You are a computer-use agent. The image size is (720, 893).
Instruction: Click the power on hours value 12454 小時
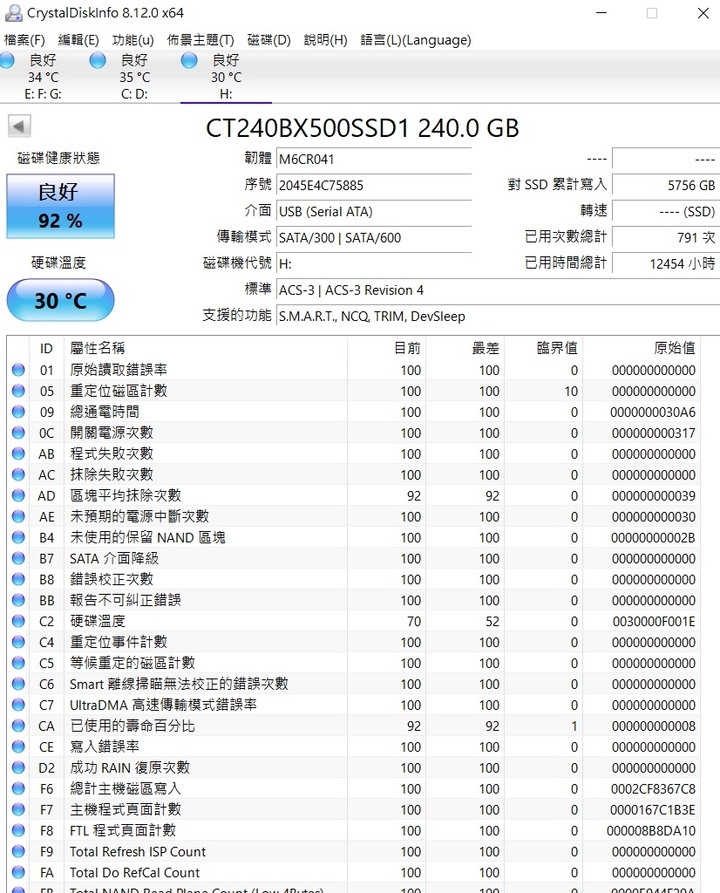coord(665,264)
